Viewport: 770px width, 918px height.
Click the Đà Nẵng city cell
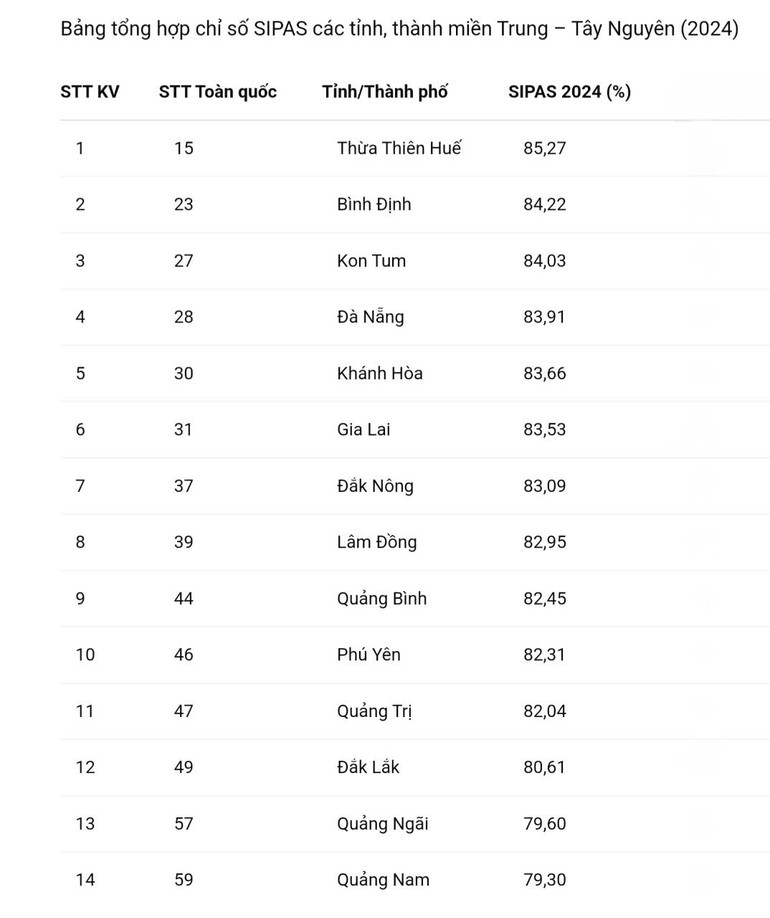tap(370, 317)
